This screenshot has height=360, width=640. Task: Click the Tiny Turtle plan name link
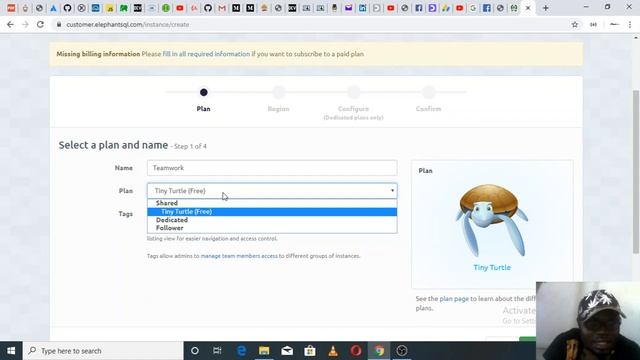(492, 267)
